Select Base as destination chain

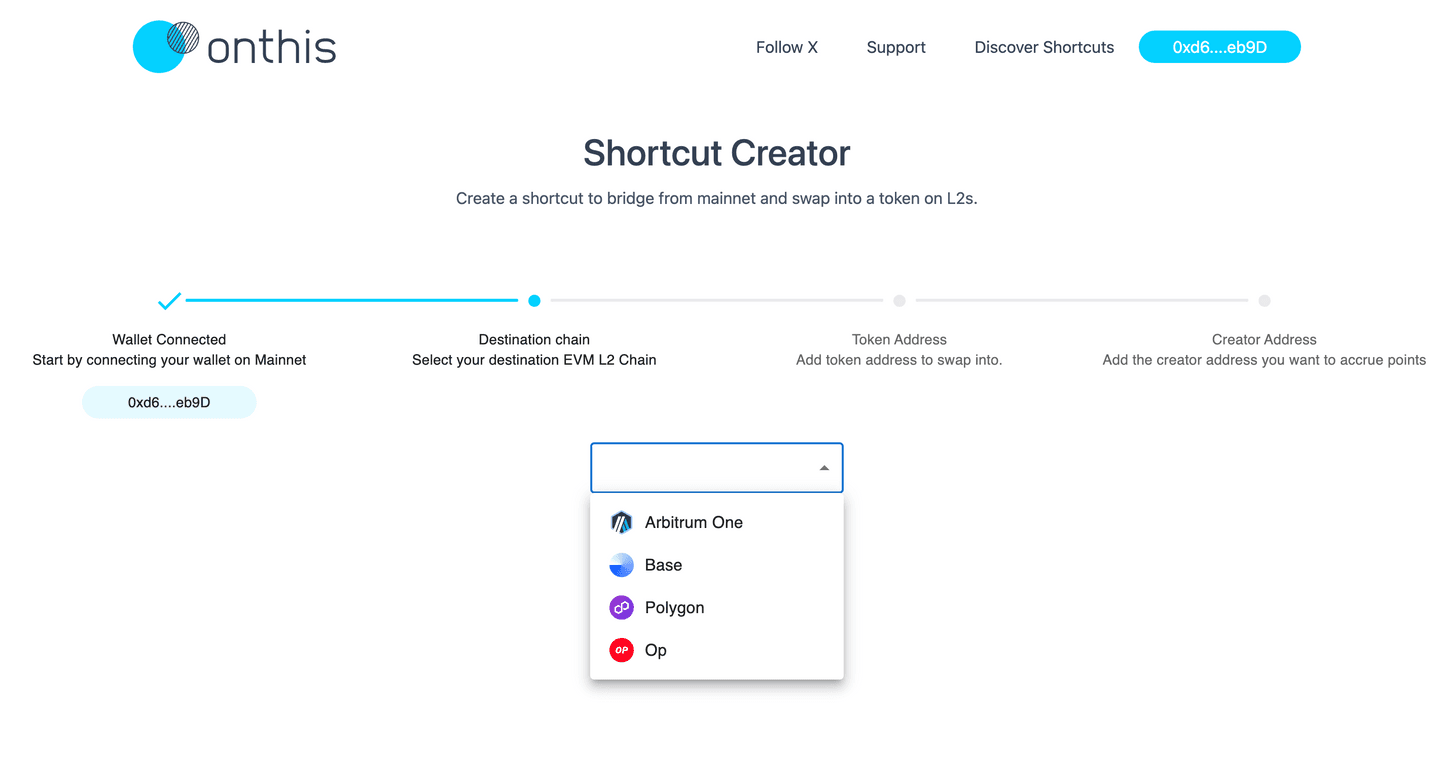[717, 565]
